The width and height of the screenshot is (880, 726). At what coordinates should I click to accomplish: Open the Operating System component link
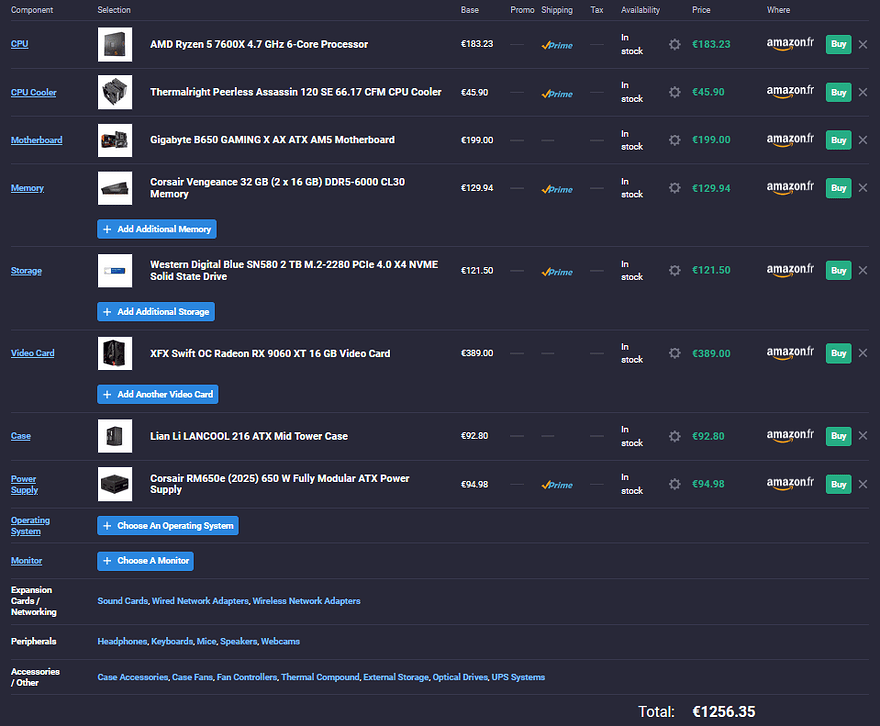click(x=30, y=526)
